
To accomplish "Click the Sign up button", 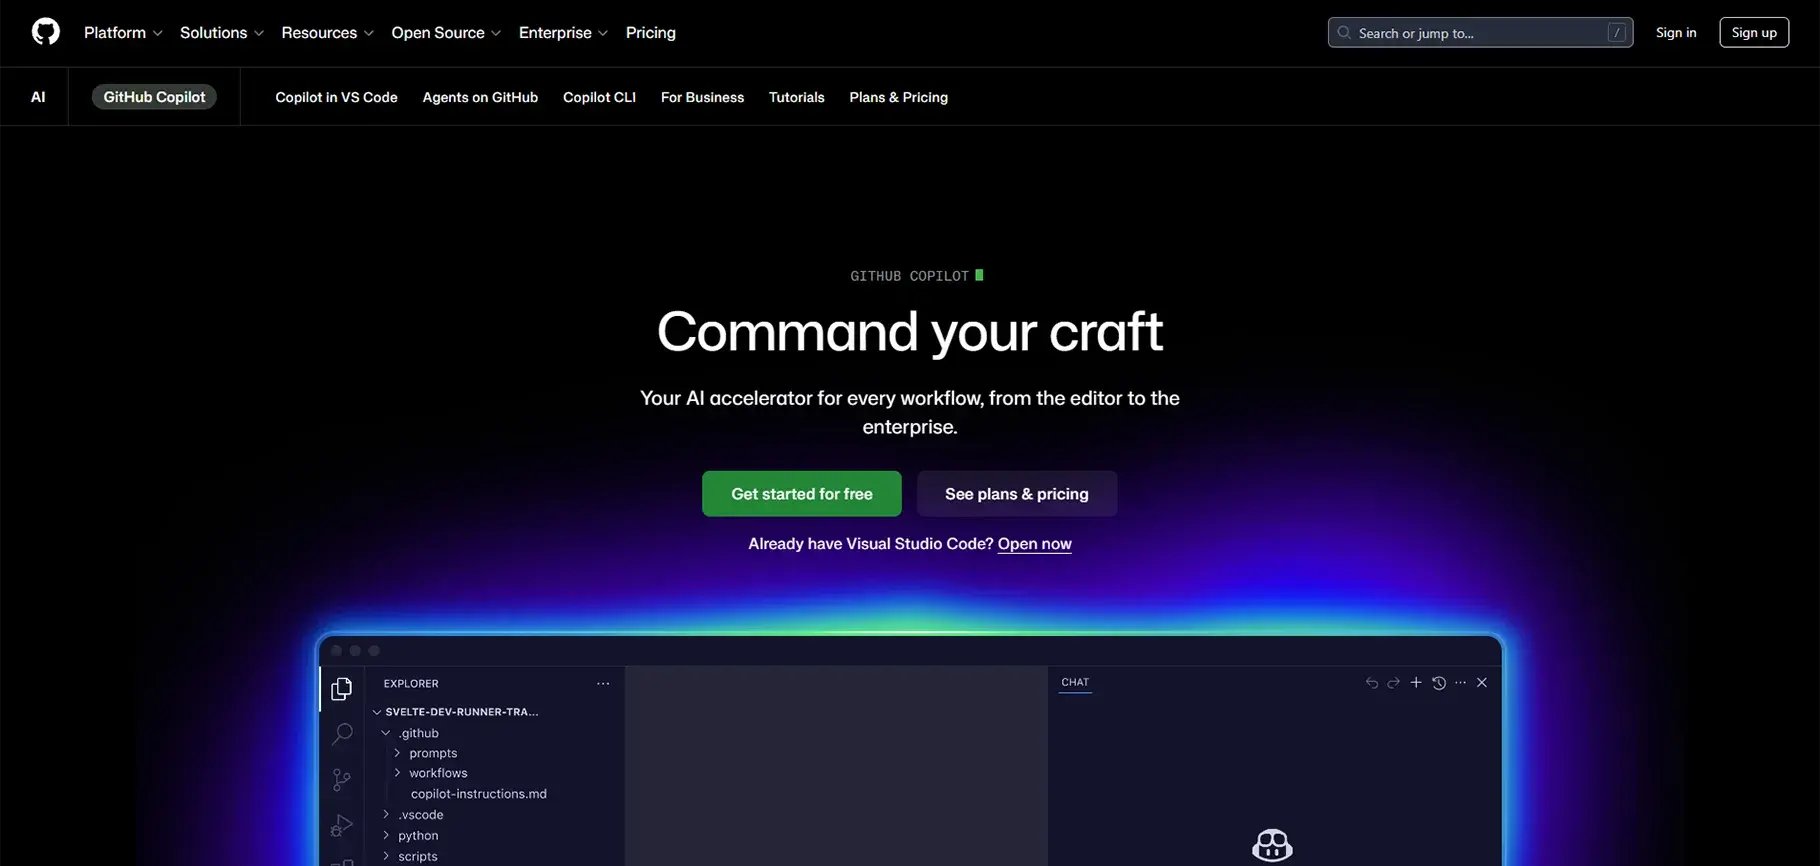I will click(1754, 33).
